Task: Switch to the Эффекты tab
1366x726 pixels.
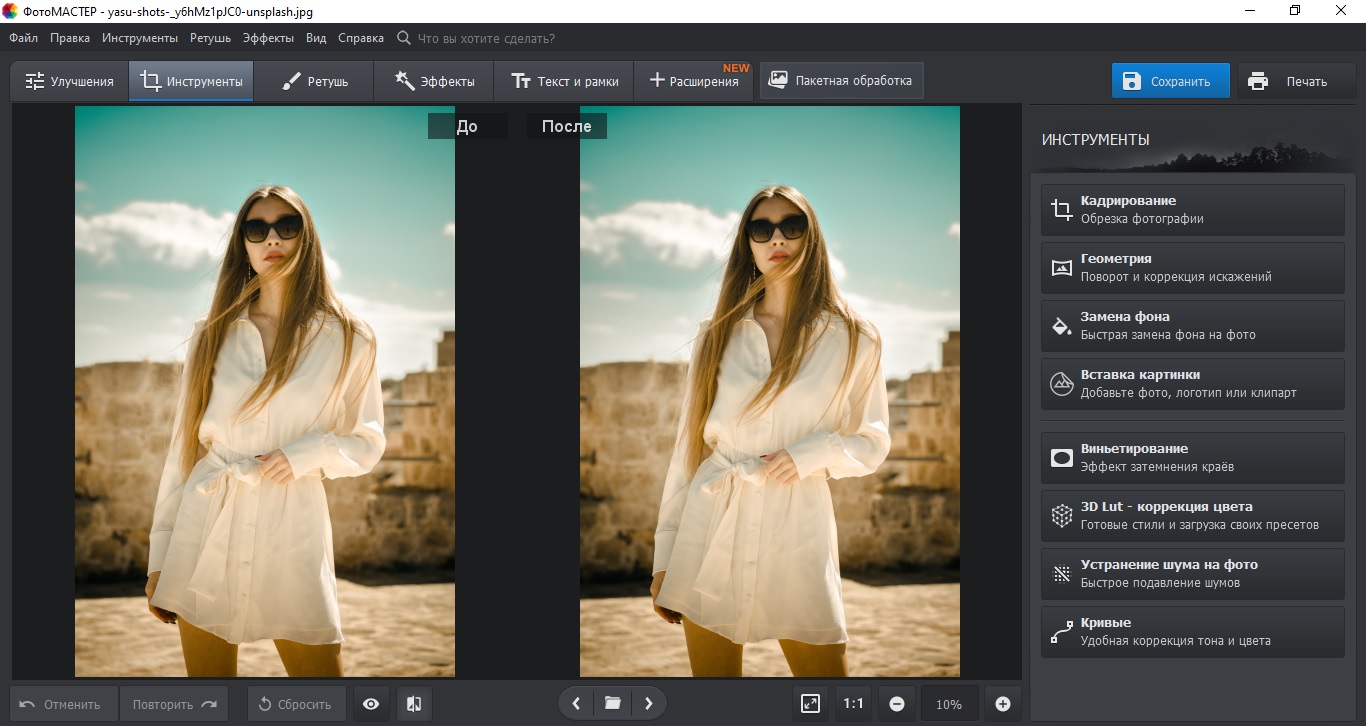Action: 435,81
